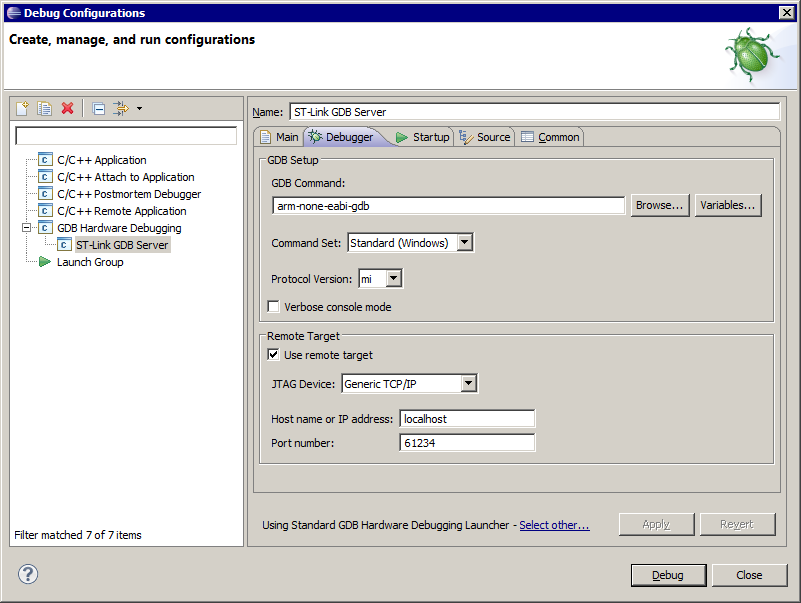801x603 pixels.
Task: Collapse the GDB Hardware Debugging node
Action: pos(27,228)
